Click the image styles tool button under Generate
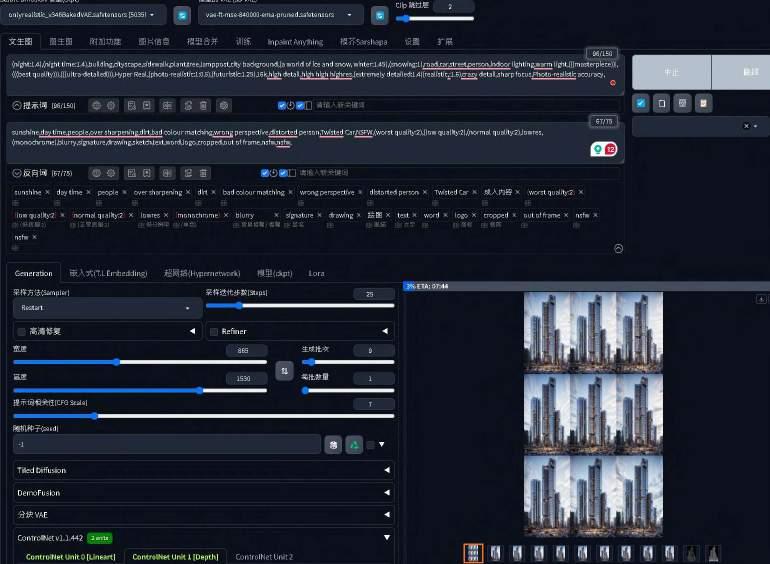This screenshot has width=770, height=564. [x=683, y=104]
